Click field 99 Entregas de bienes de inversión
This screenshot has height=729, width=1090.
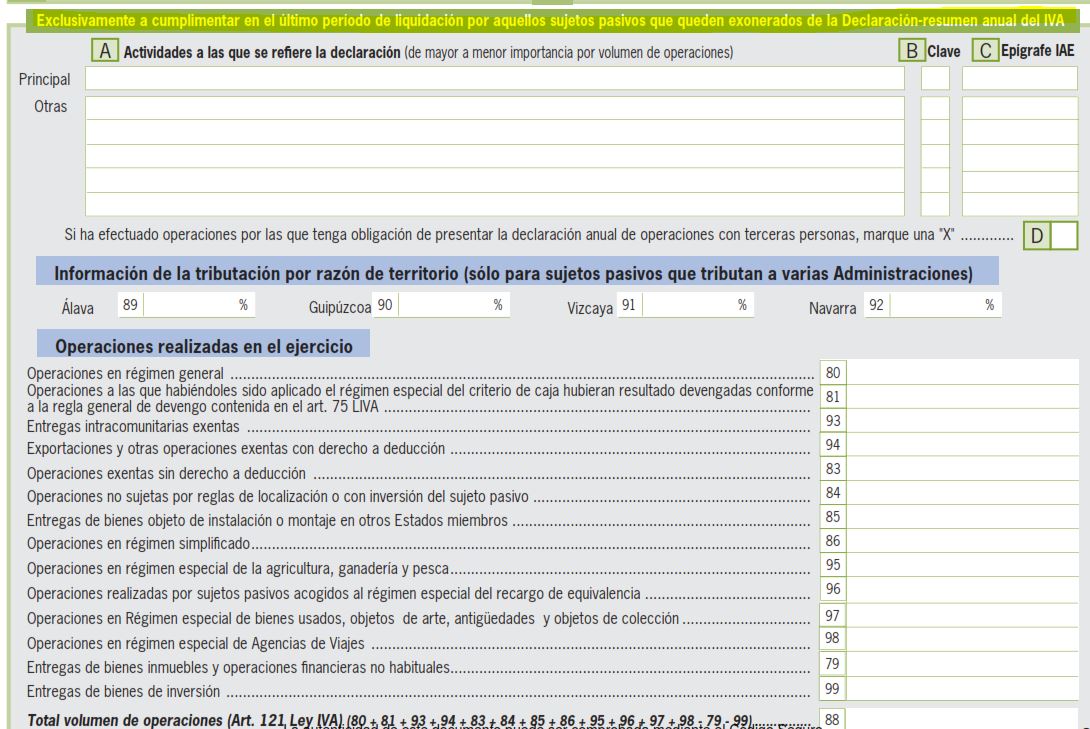962,689
